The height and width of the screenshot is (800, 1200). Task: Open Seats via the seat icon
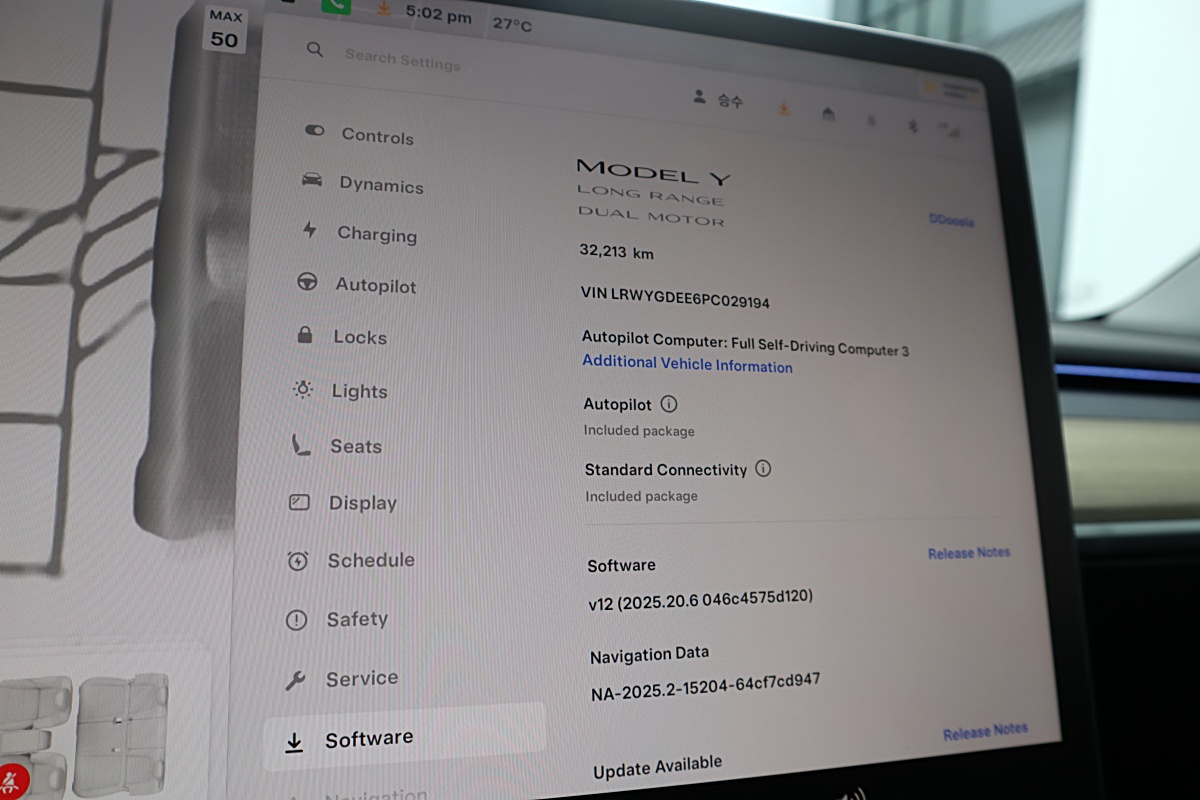pos(301,444)
